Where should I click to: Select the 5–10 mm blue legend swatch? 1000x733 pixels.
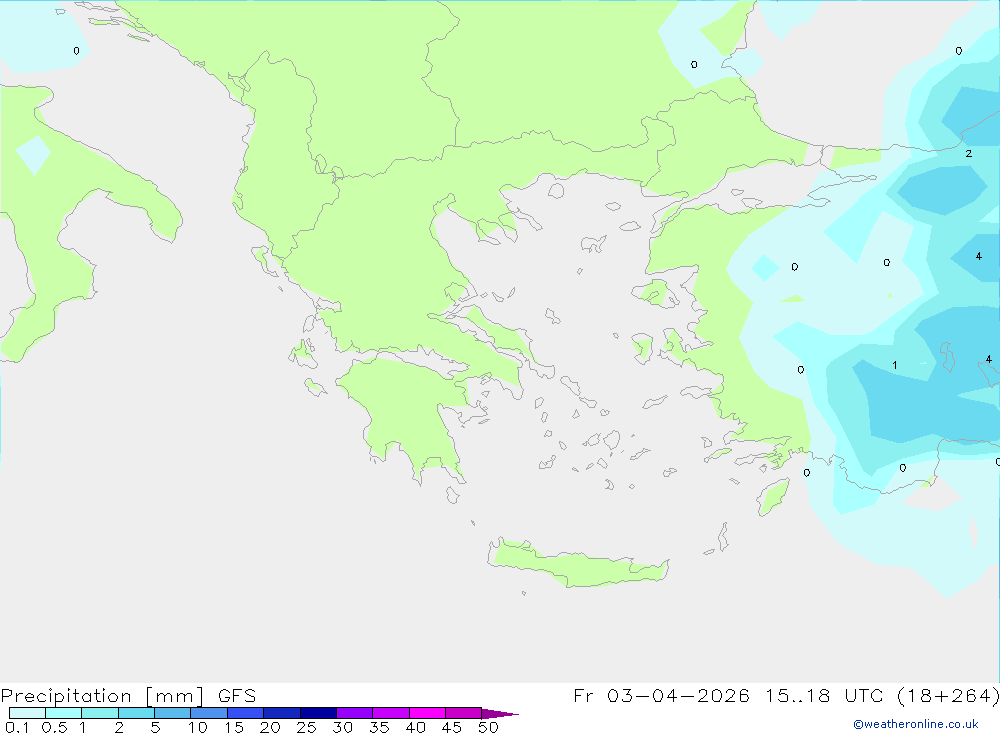[173, 713]
